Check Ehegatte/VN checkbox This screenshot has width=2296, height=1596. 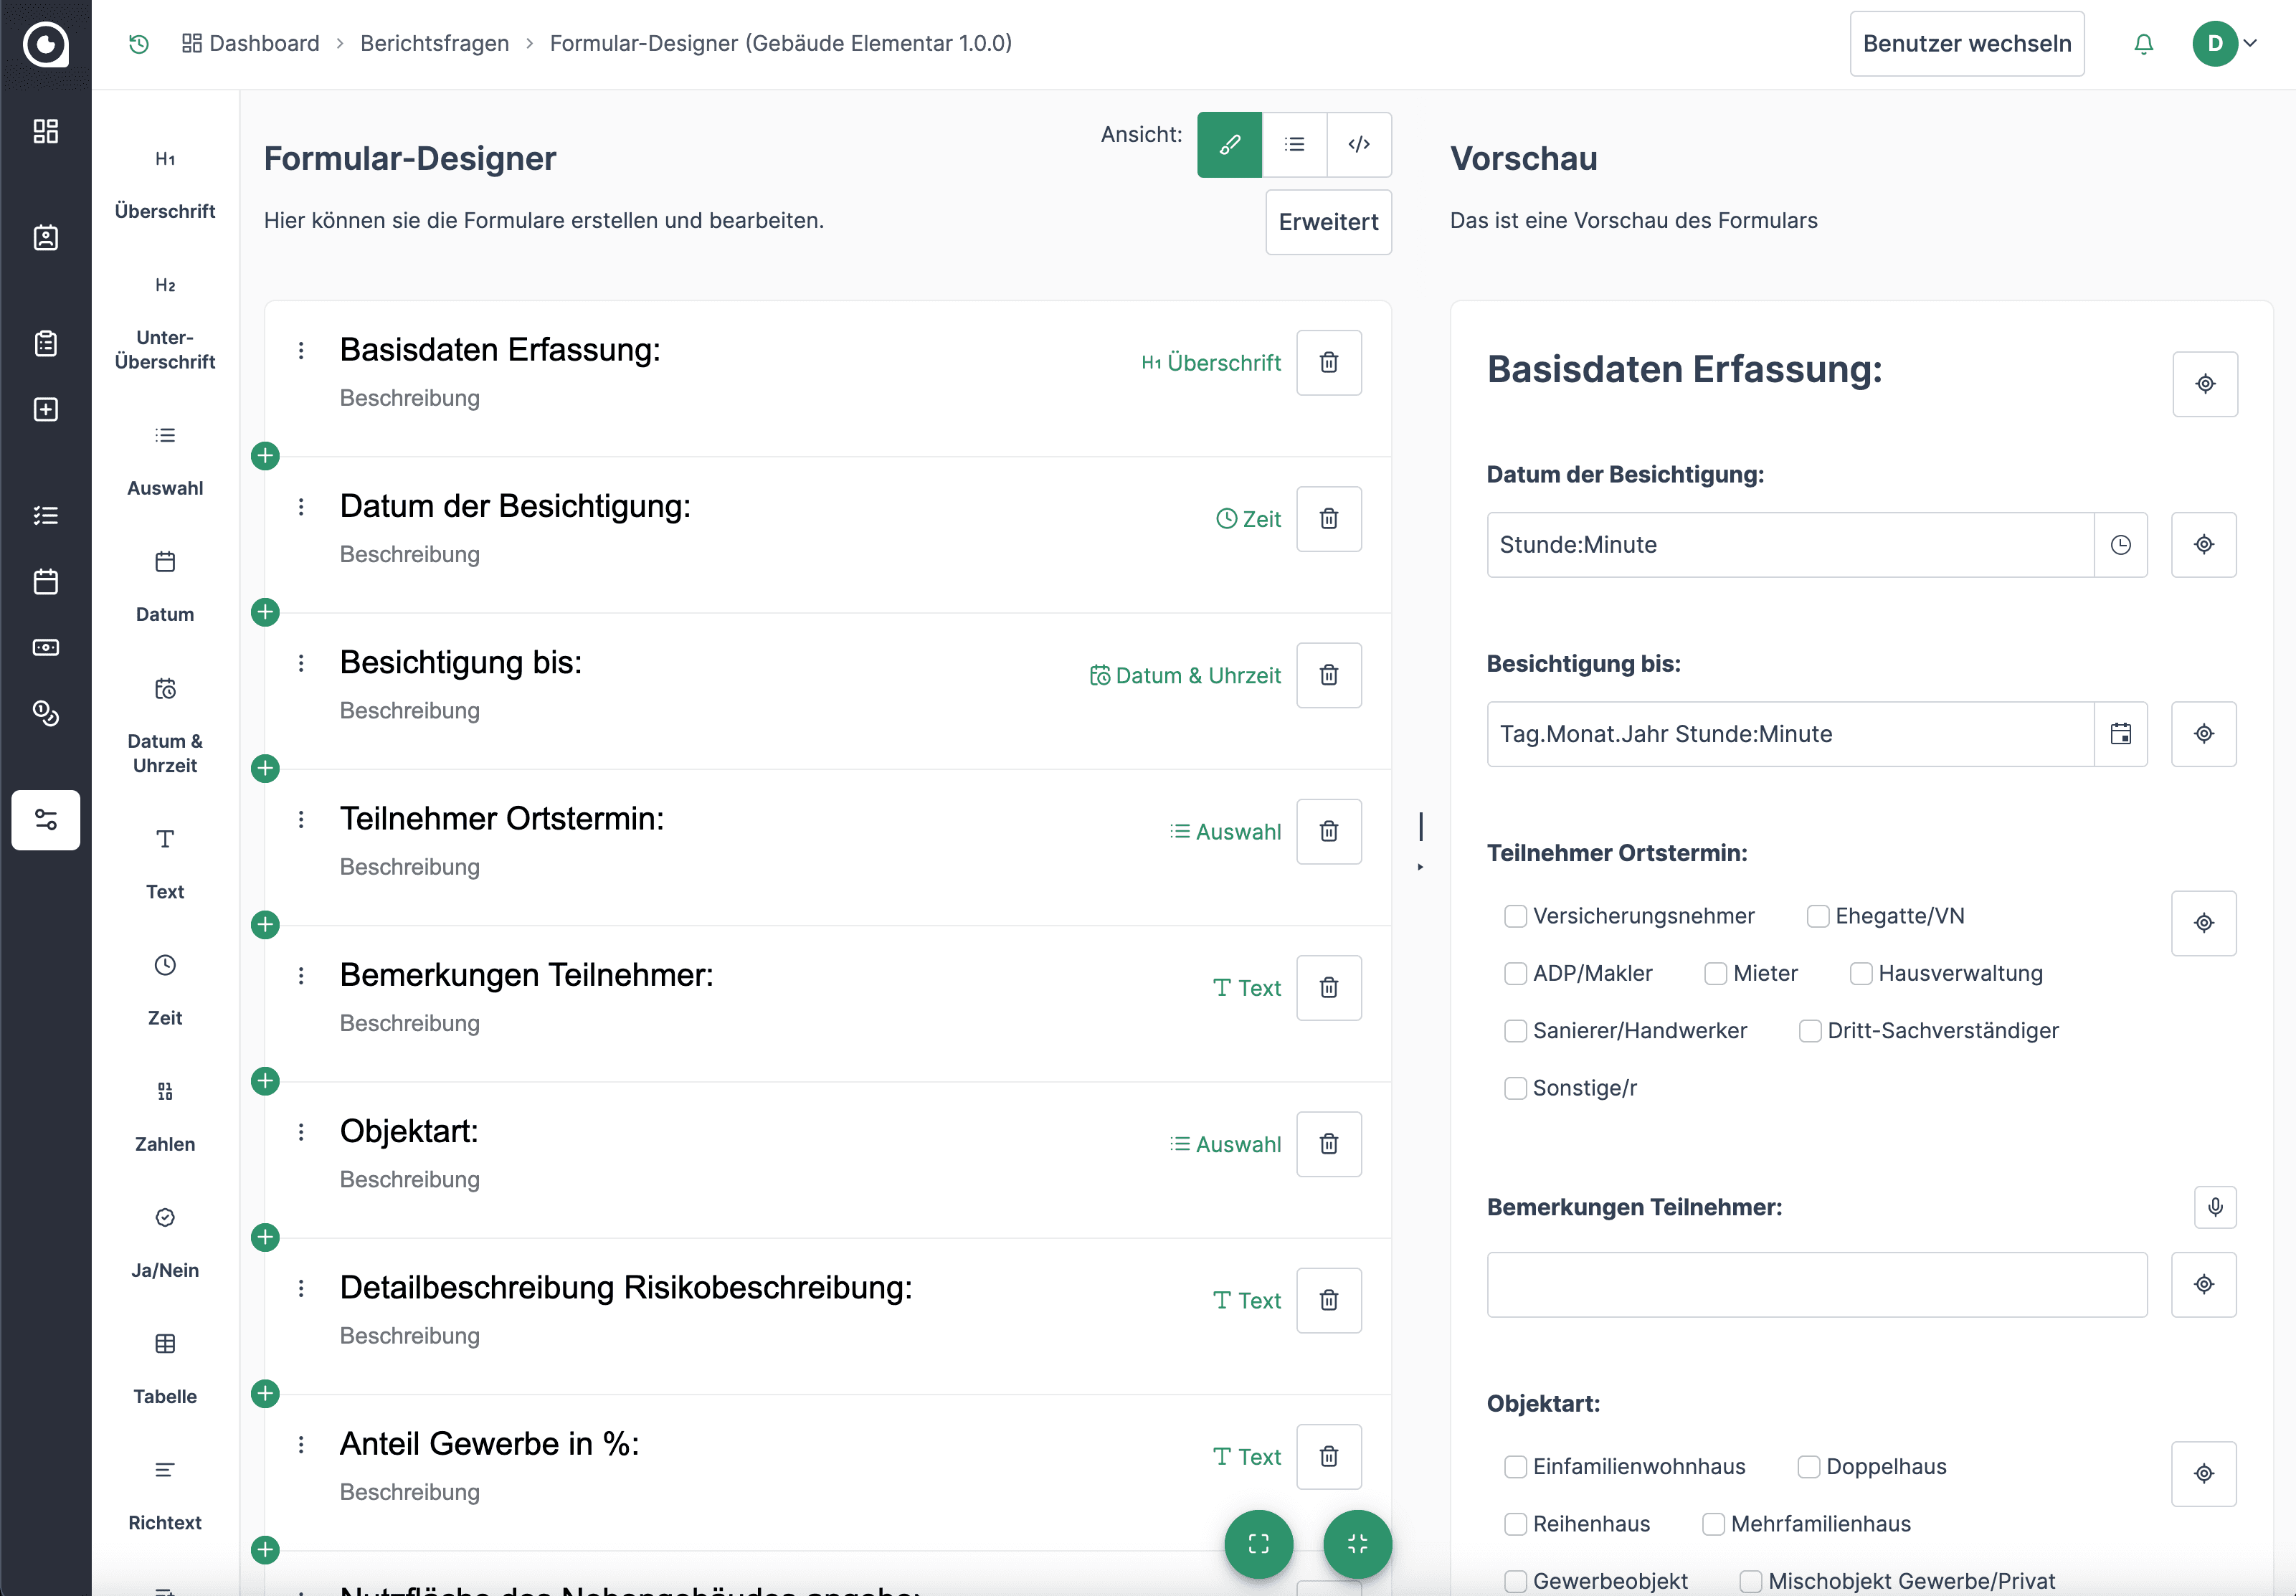[x=1817, y=916]
